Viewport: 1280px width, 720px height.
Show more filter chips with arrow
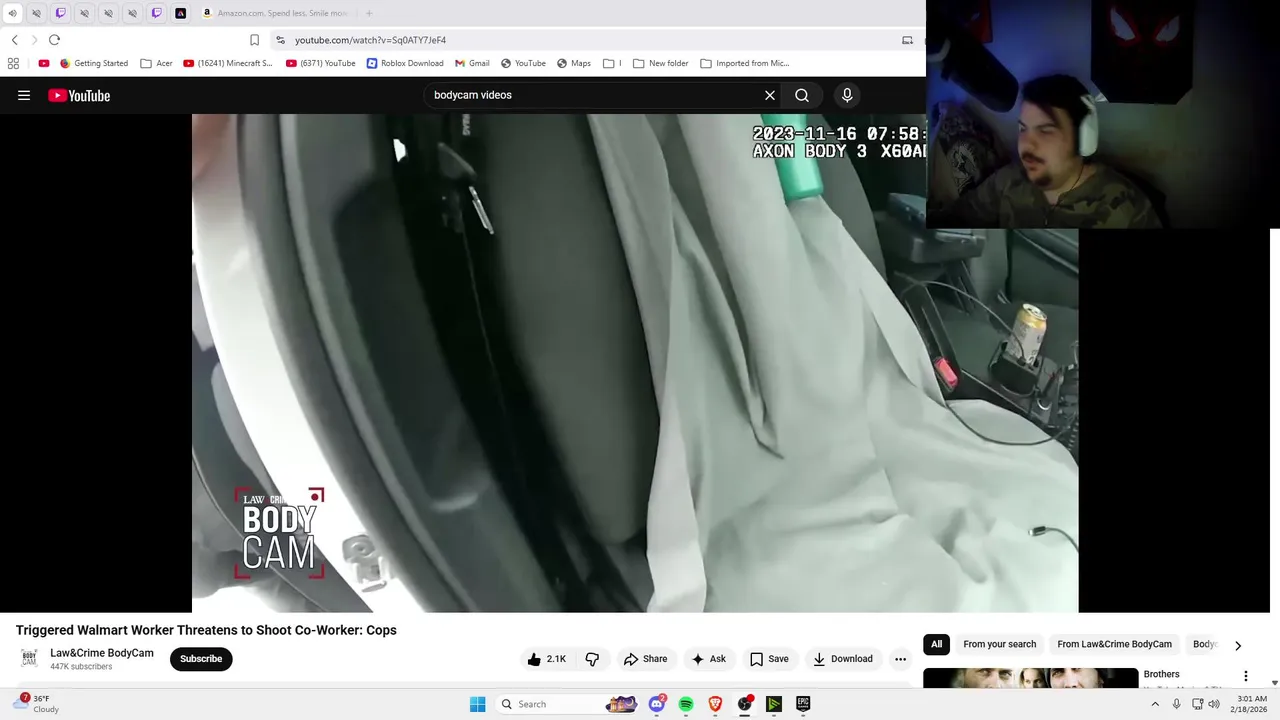[x=1238, y=645]
